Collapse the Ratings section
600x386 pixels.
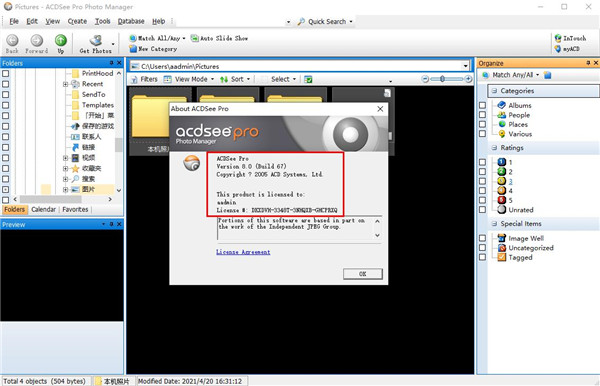[x=494, y=148]
